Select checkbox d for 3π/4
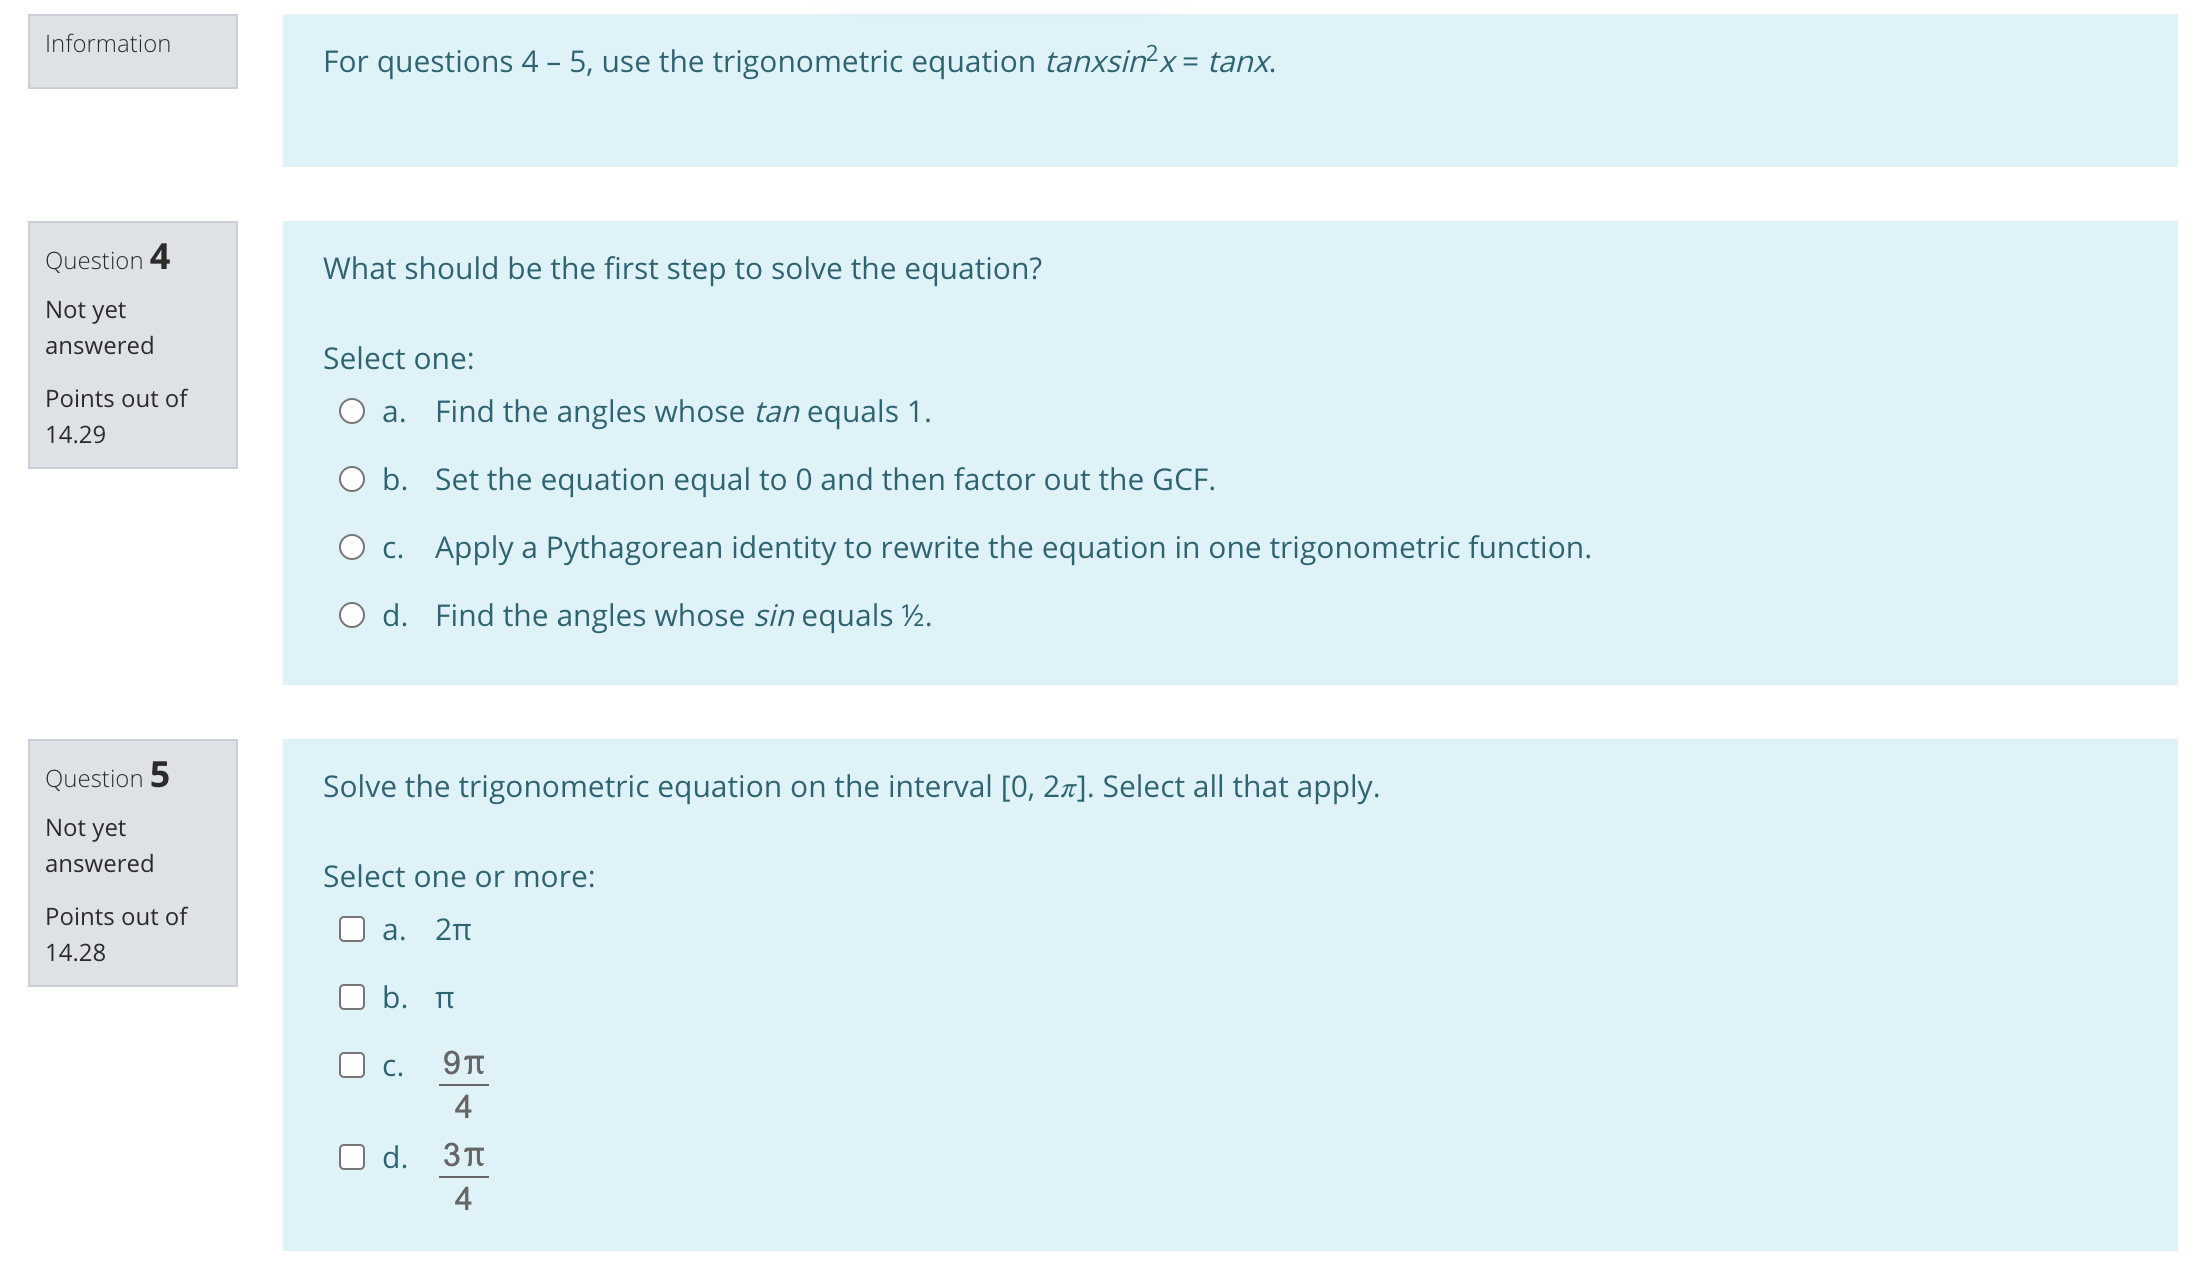 (x=352, y=1155)
